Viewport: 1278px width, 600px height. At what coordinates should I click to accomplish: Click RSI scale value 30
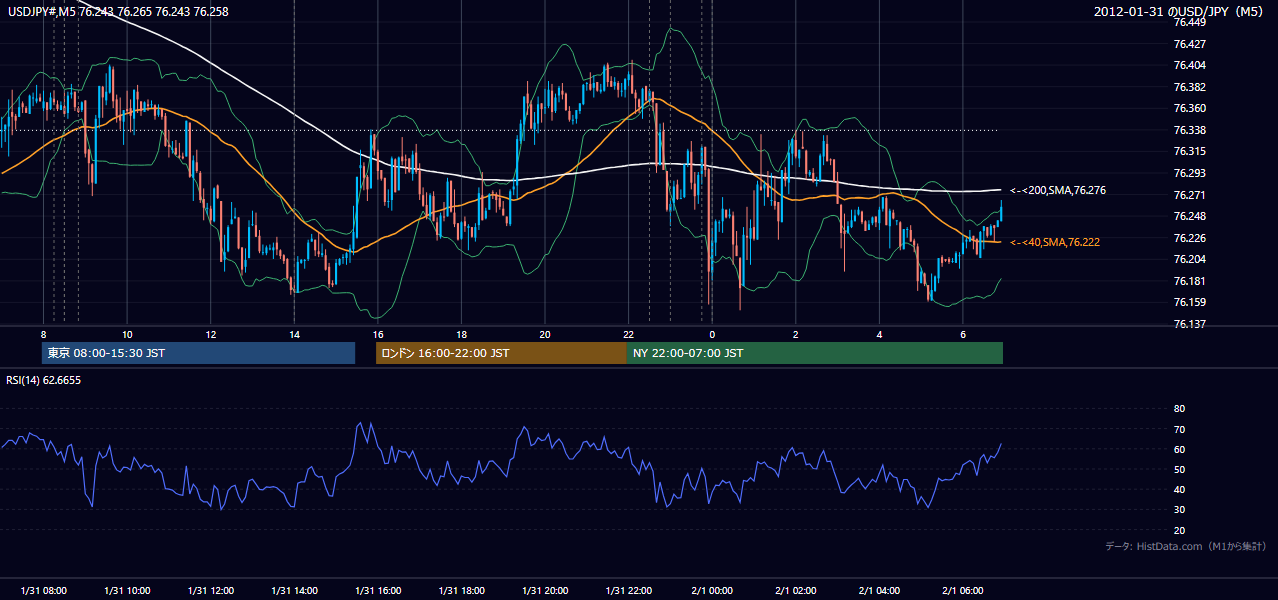point(1179,510)
